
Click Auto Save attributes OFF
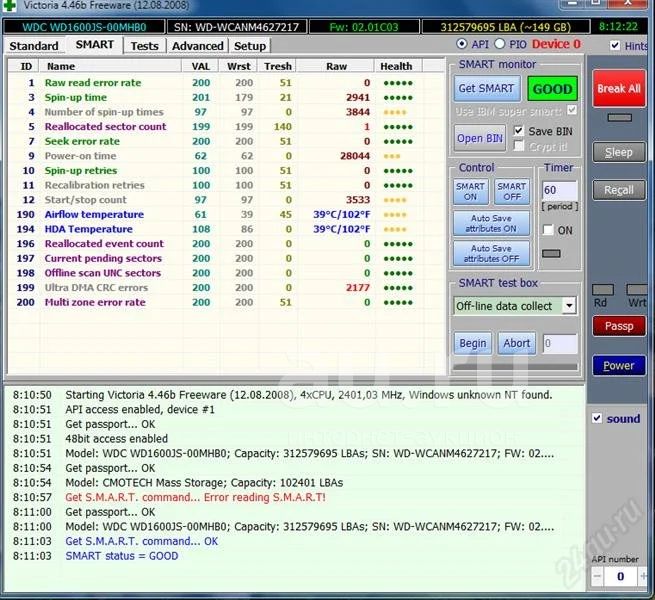[491, 254]
